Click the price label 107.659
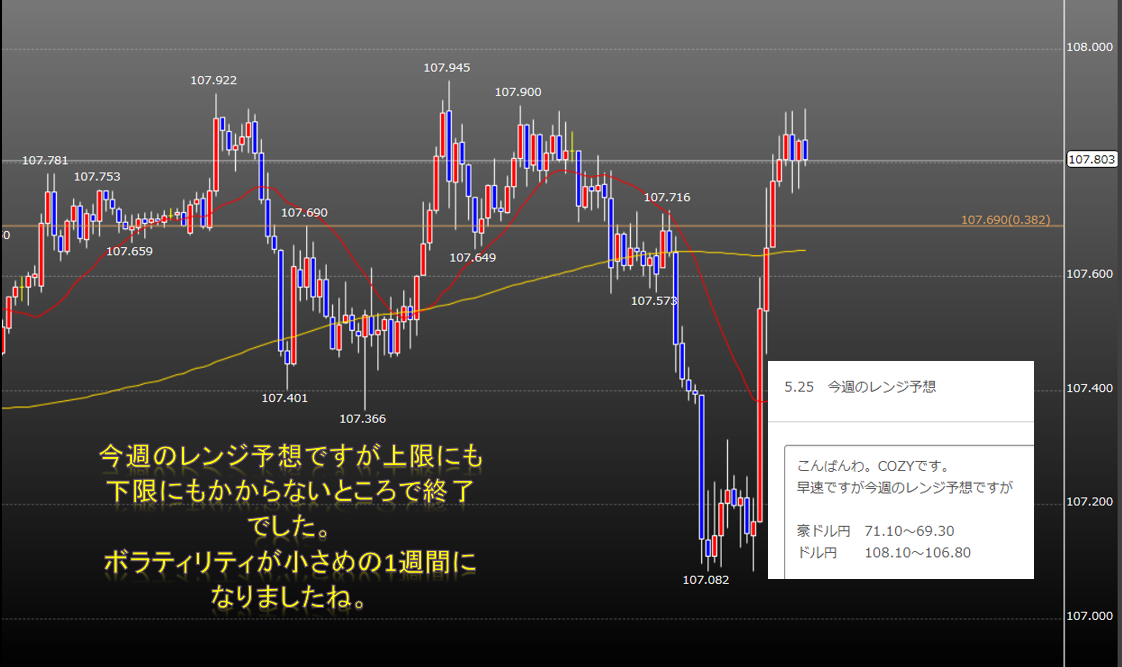The height and width of the screenshot is (667, 1122). [x=130, y=251]
